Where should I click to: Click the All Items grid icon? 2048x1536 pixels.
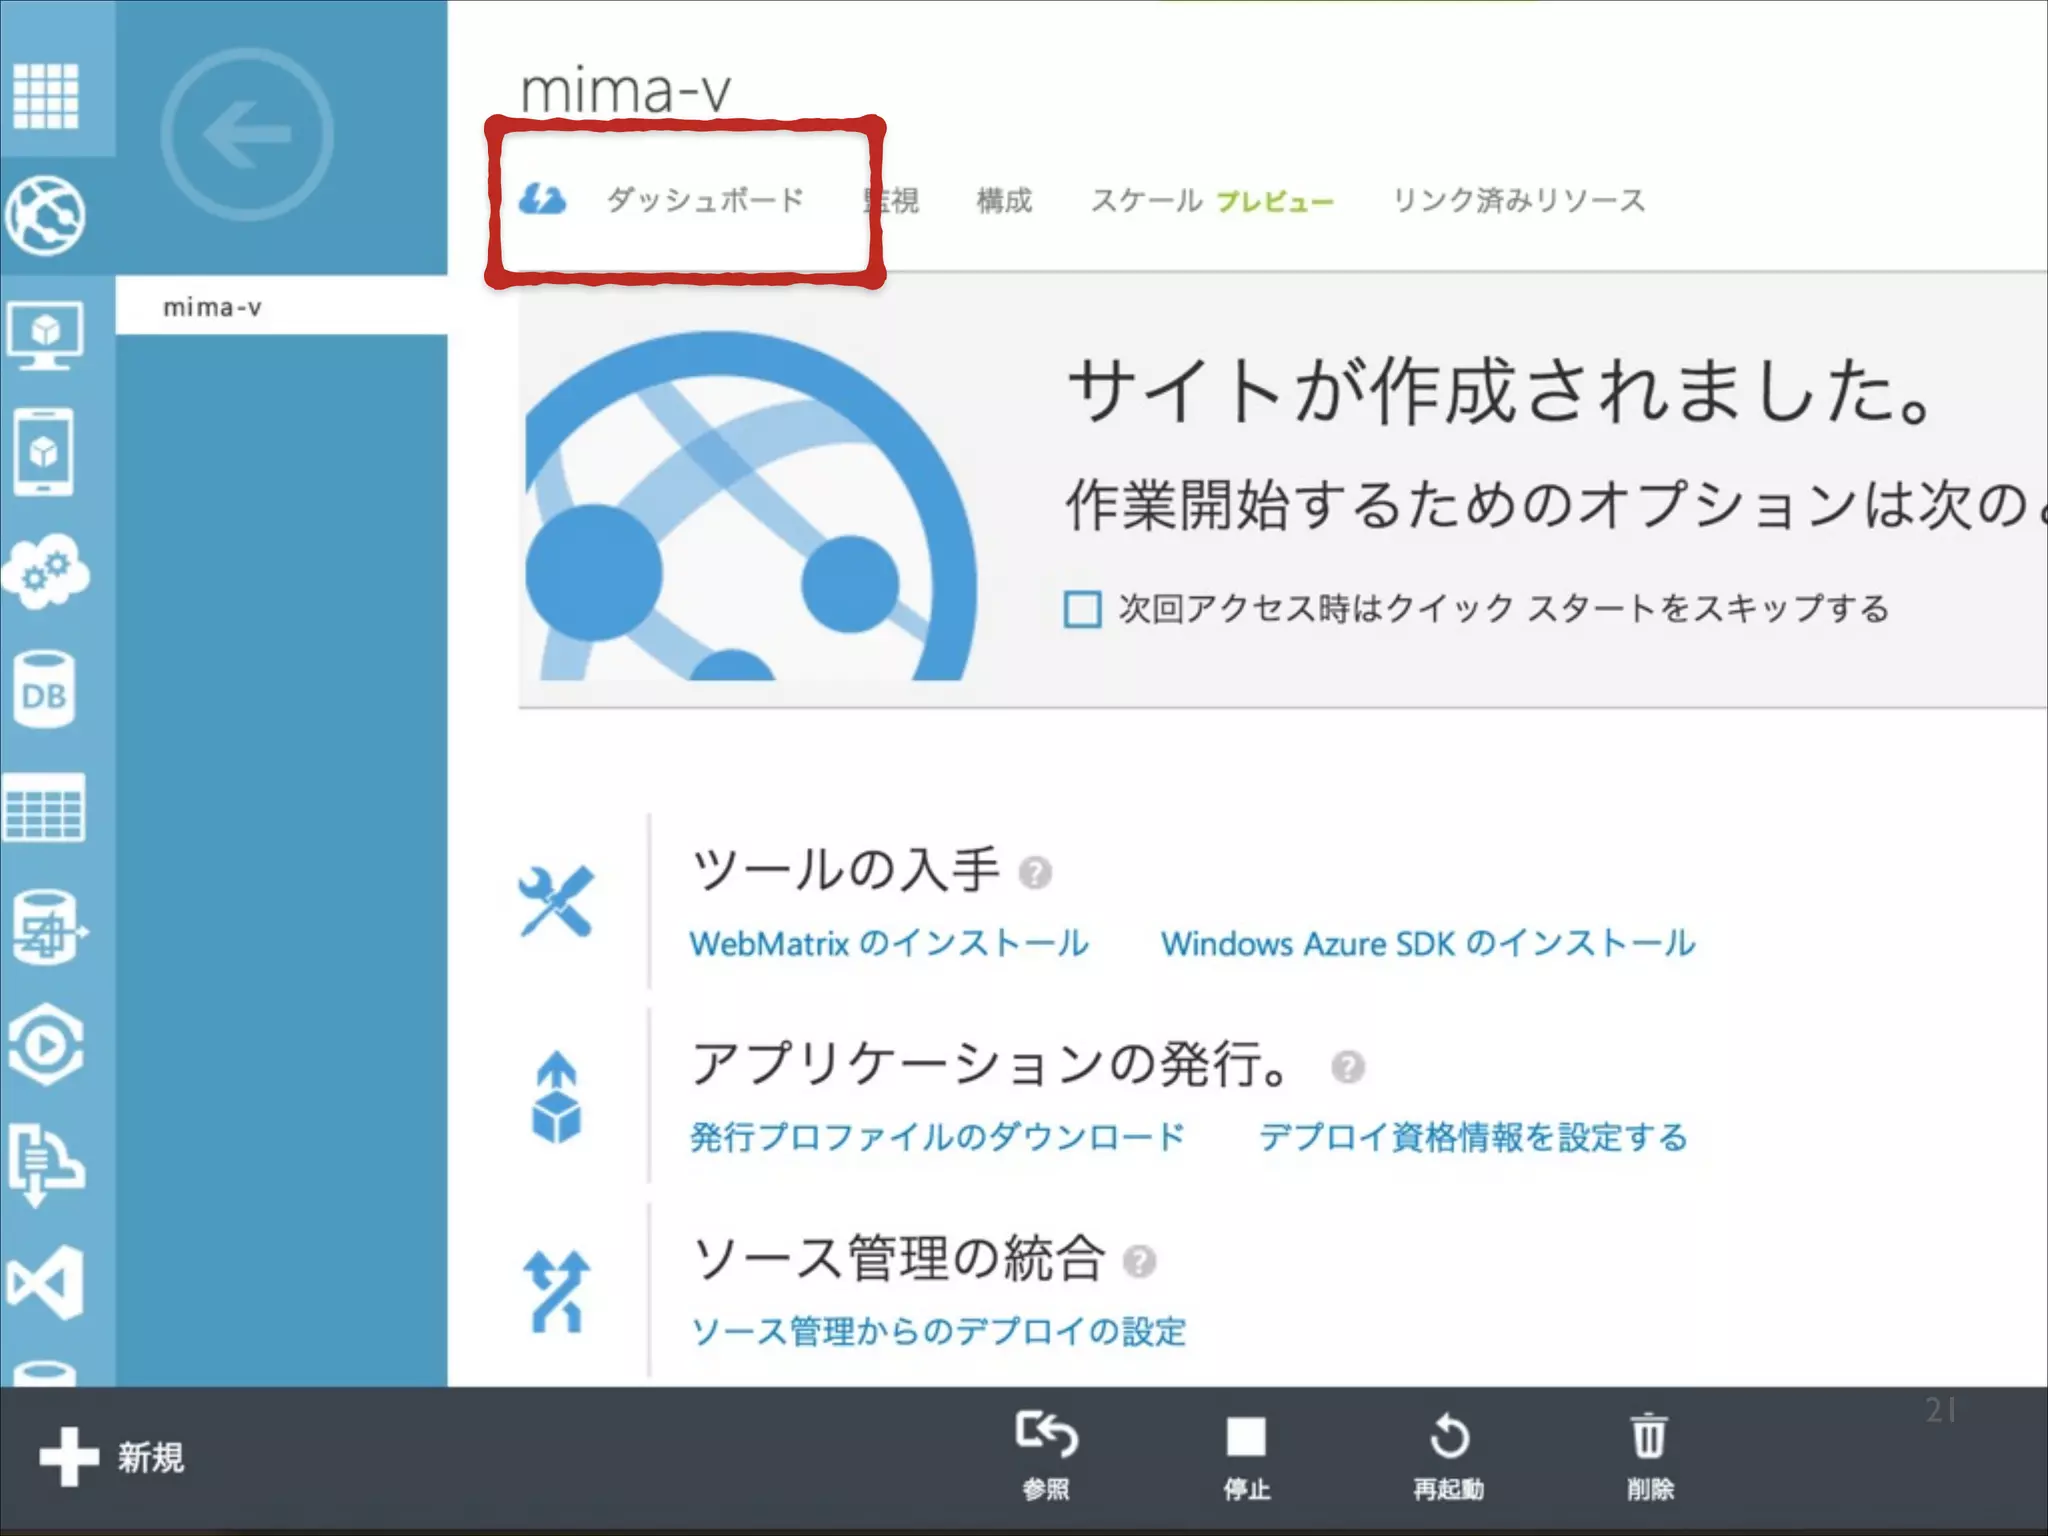[x=46, y=96]
